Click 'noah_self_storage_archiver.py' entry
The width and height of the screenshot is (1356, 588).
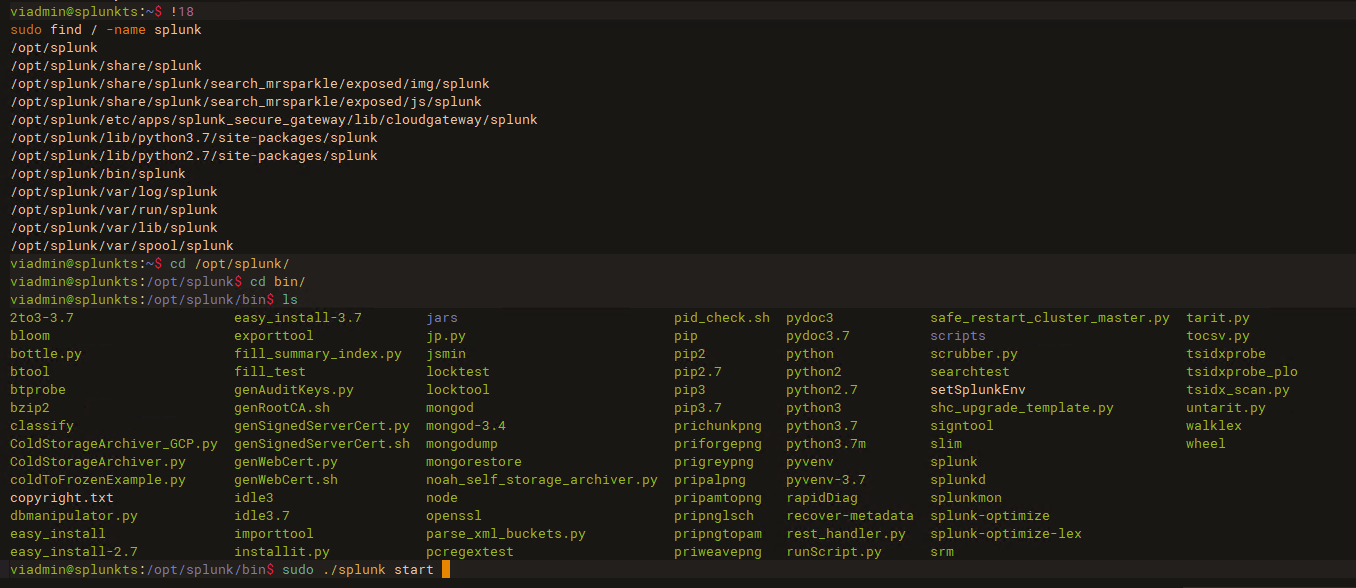tap(541, 480)
